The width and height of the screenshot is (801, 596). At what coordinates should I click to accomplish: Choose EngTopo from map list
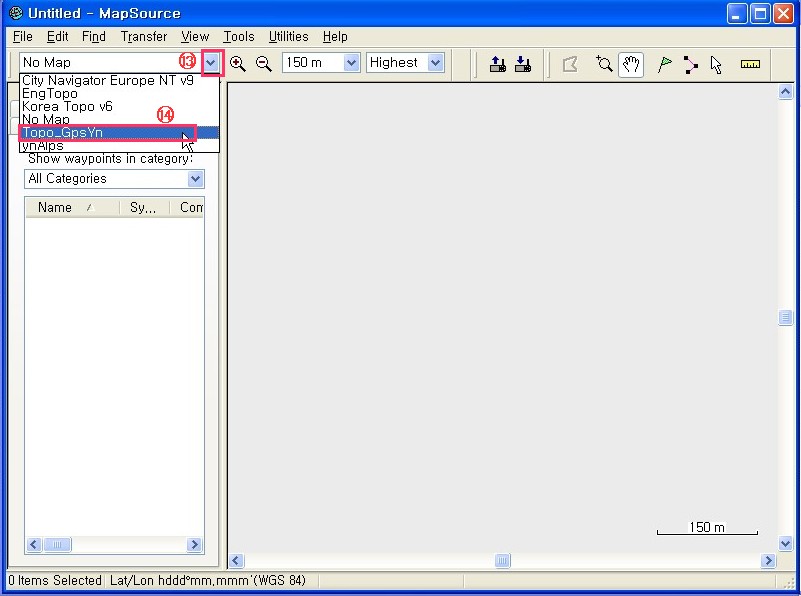[120, 93]
